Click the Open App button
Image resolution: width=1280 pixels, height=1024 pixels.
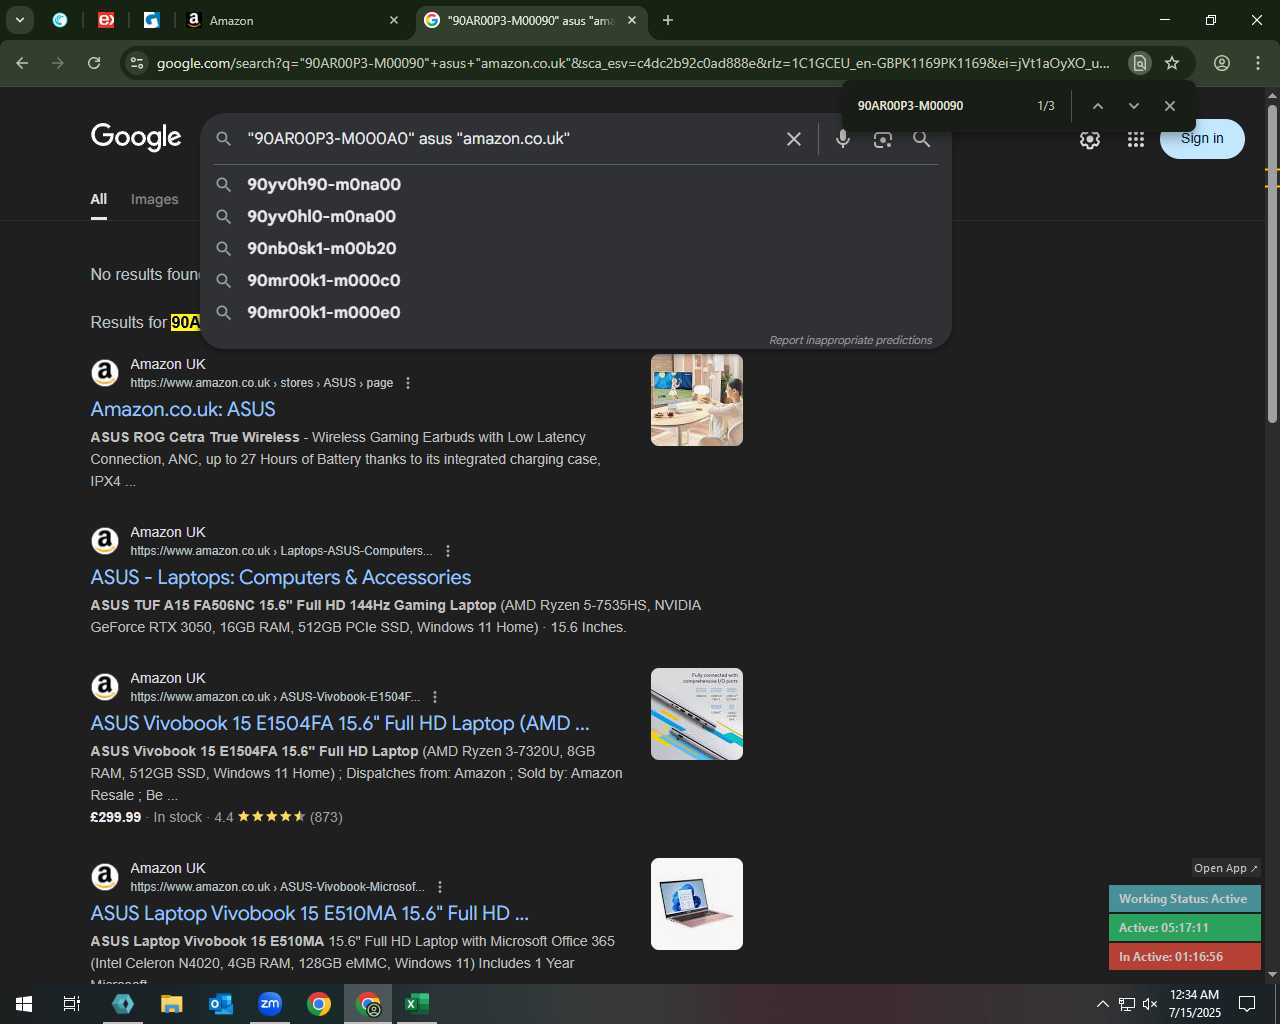tap(1226, 868)
